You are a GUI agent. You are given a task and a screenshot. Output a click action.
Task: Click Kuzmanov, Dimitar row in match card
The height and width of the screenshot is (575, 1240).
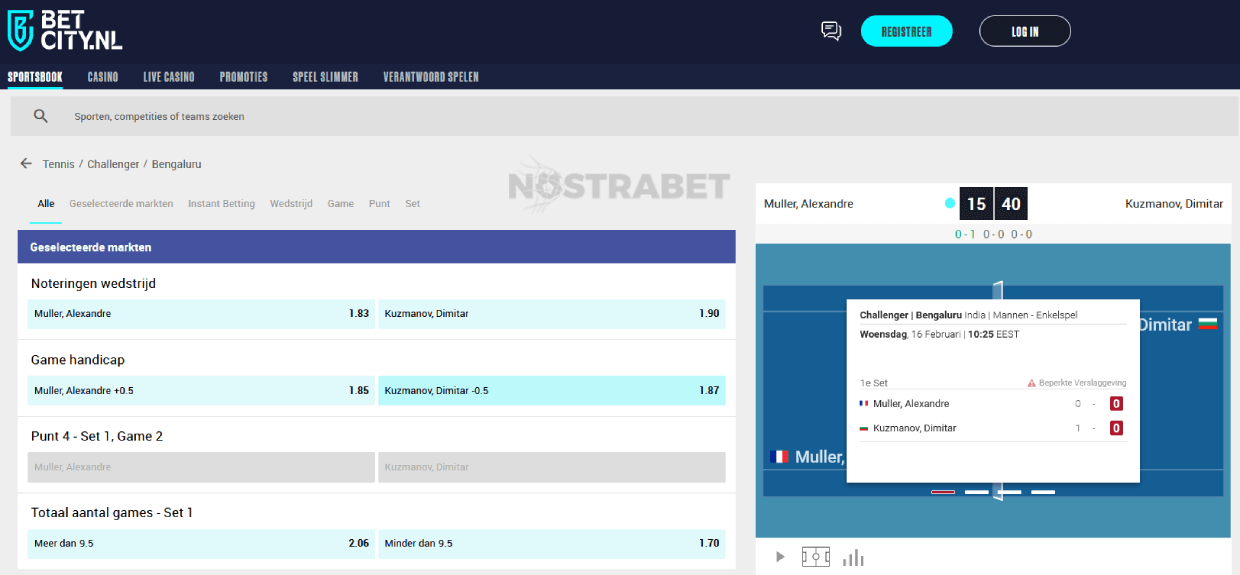click(993, 428)
